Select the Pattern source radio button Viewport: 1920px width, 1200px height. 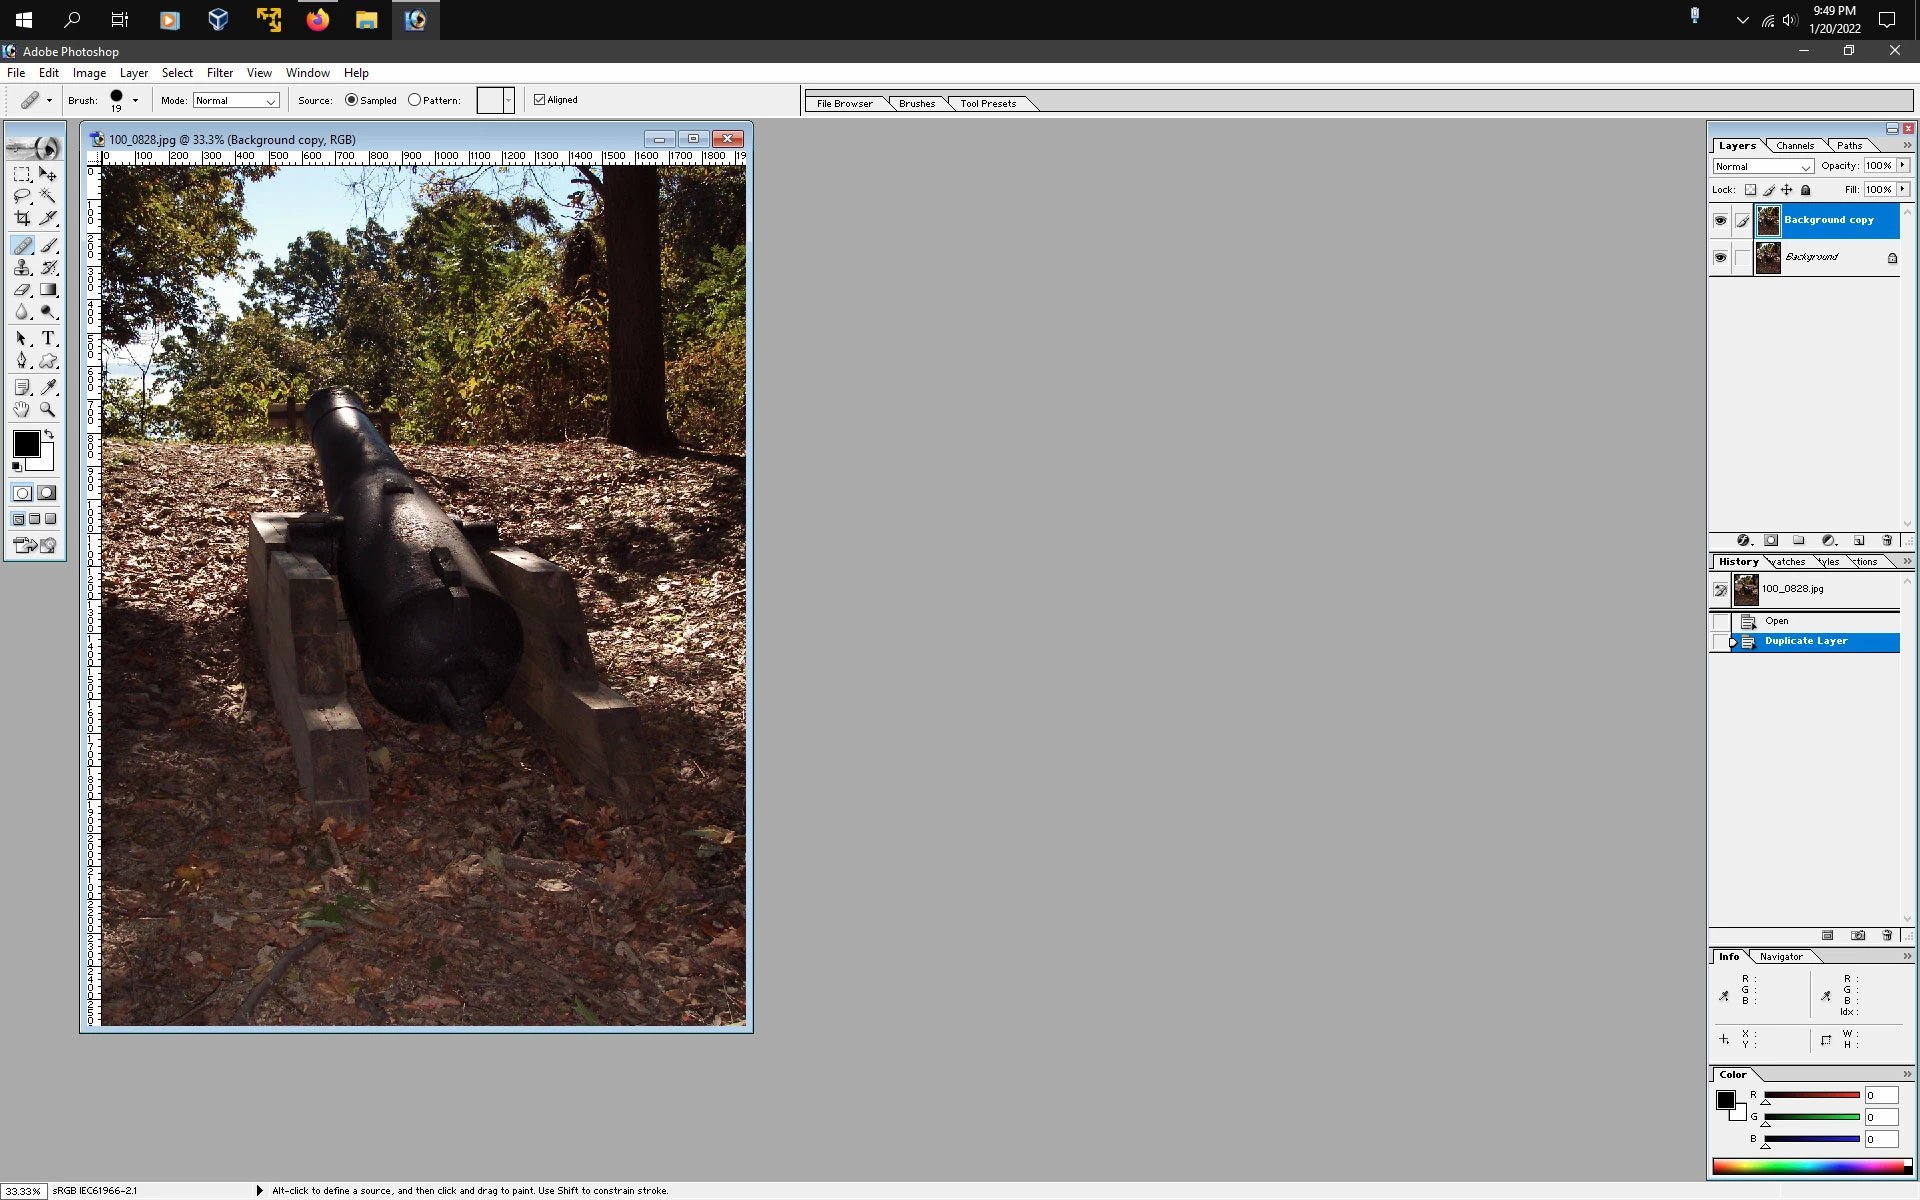[415, 100]
